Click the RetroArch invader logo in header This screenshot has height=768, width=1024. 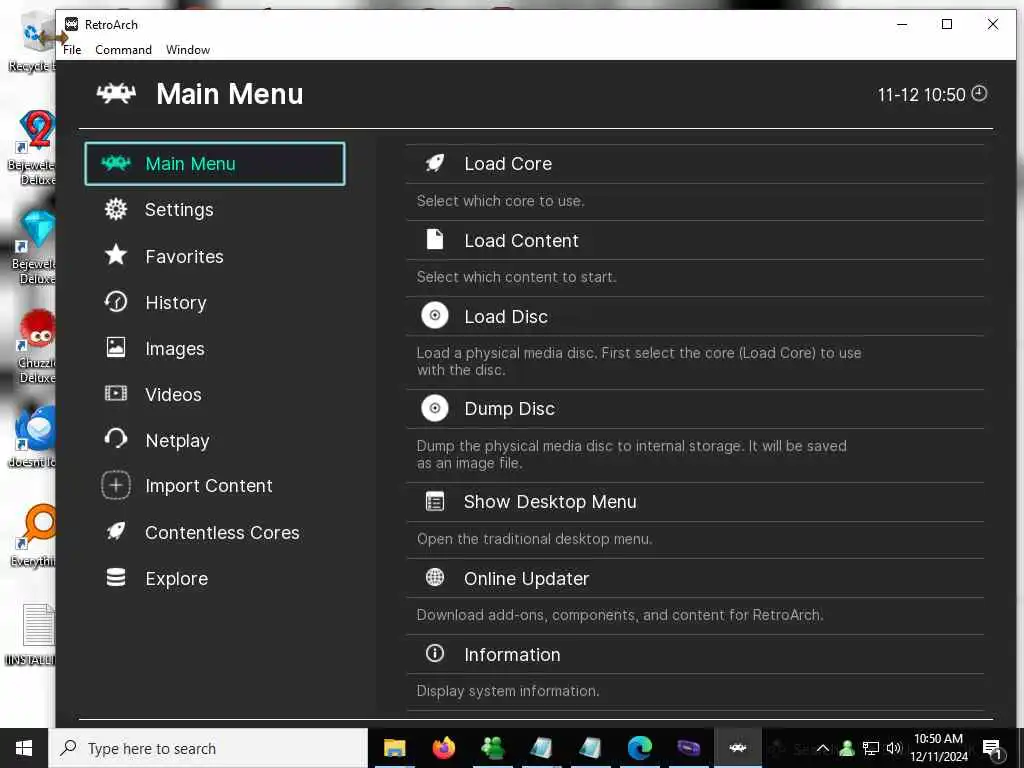(x=116, y=93)
